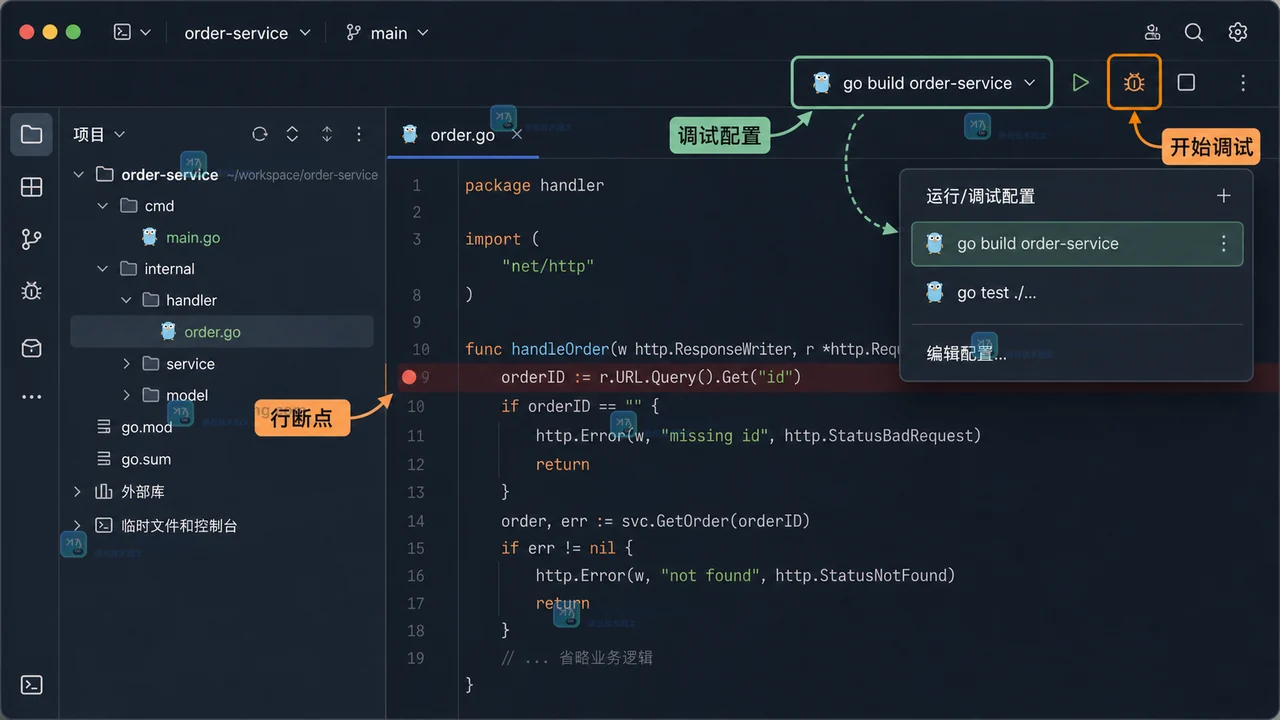Show more tool windows ellipsis
1280x720 pixels.
pos(31,397)
